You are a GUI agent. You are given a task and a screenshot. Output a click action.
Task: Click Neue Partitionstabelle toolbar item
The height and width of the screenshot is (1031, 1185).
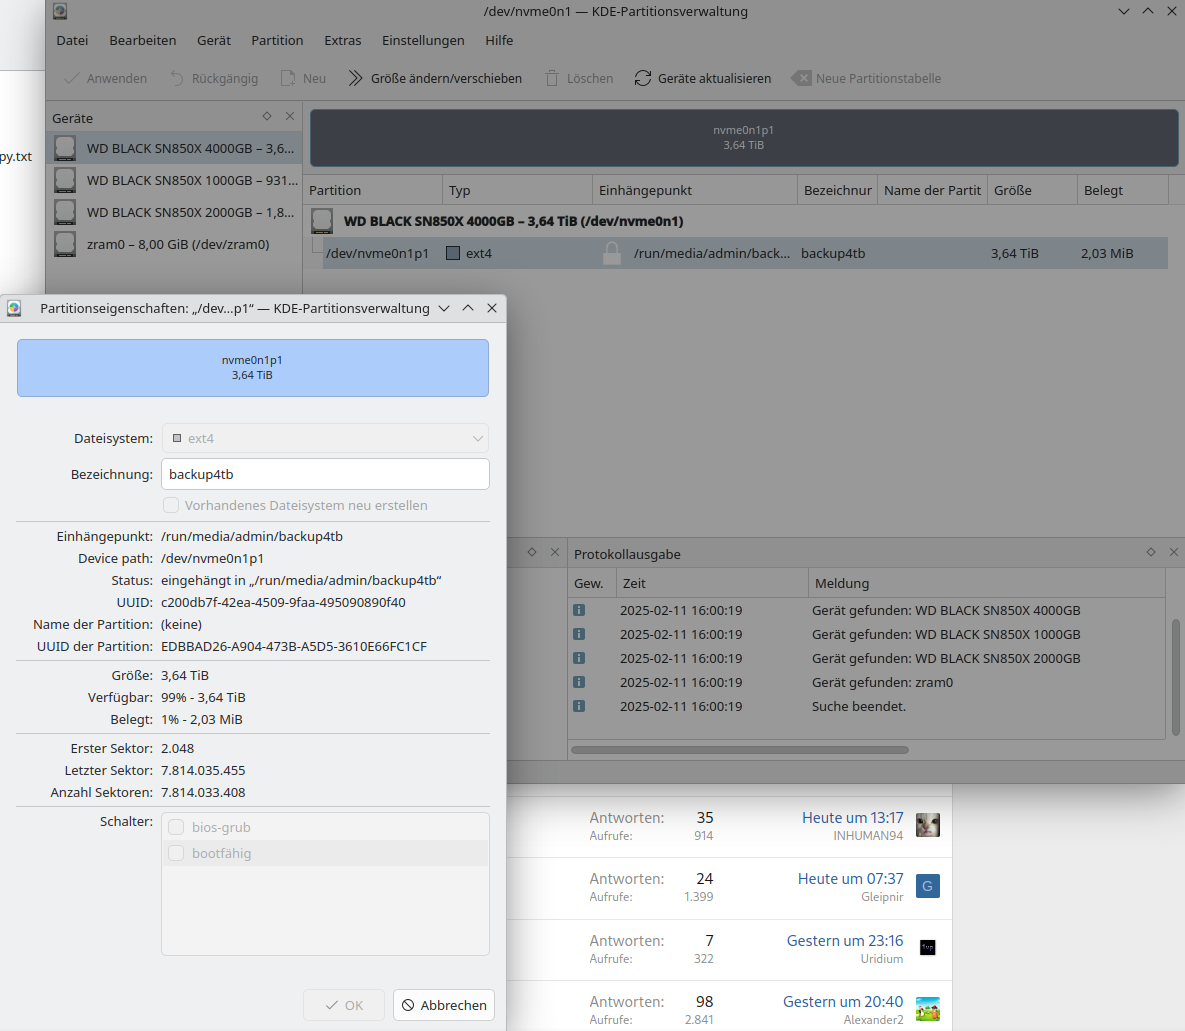[866, 79]
